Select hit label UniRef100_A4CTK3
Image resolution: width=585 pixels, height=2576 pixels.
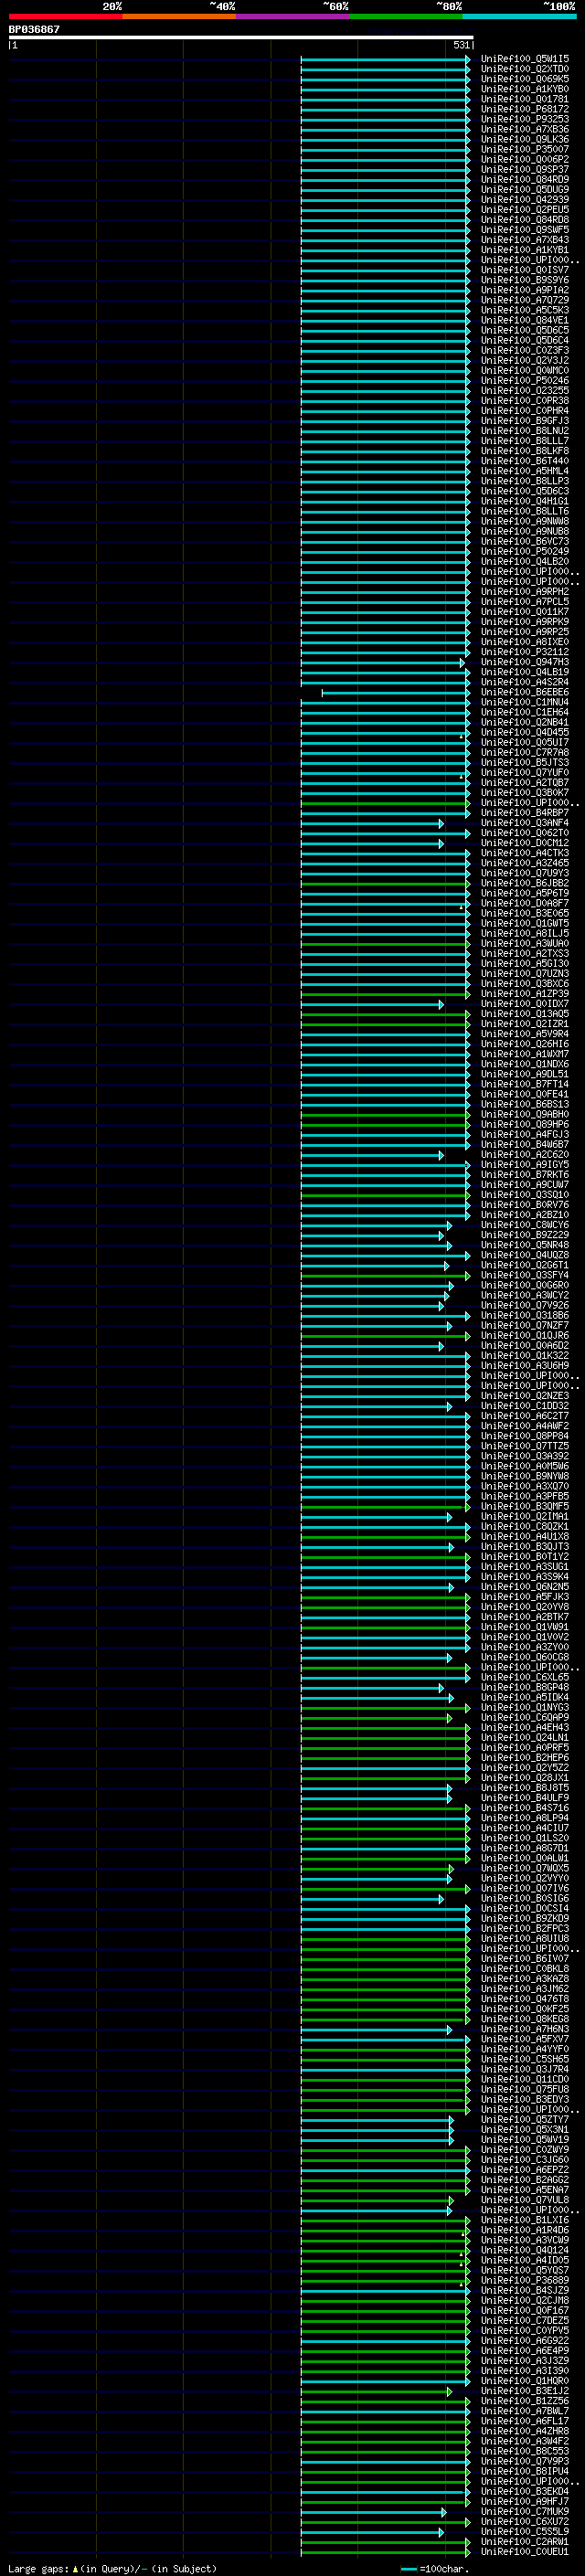pyautogui.click(x=525, y=853)
